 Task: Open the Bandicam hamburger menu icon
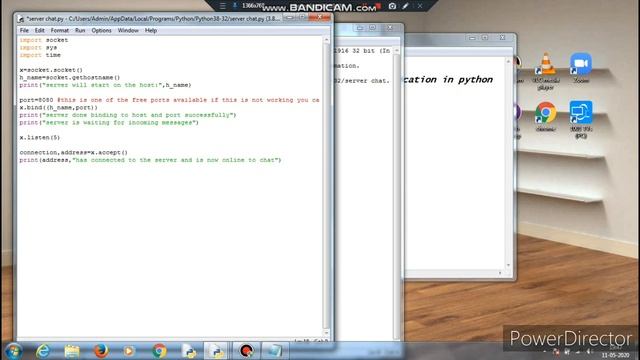click(222, 6)
